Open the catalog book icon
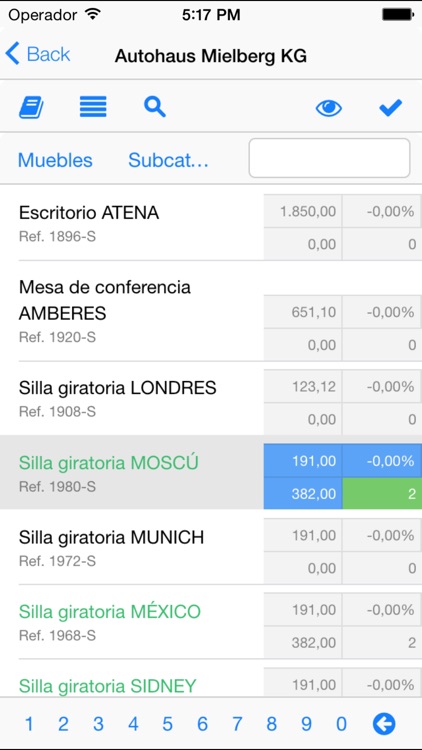422x750 pixels. pyautogui.click(x=31, y=107)
